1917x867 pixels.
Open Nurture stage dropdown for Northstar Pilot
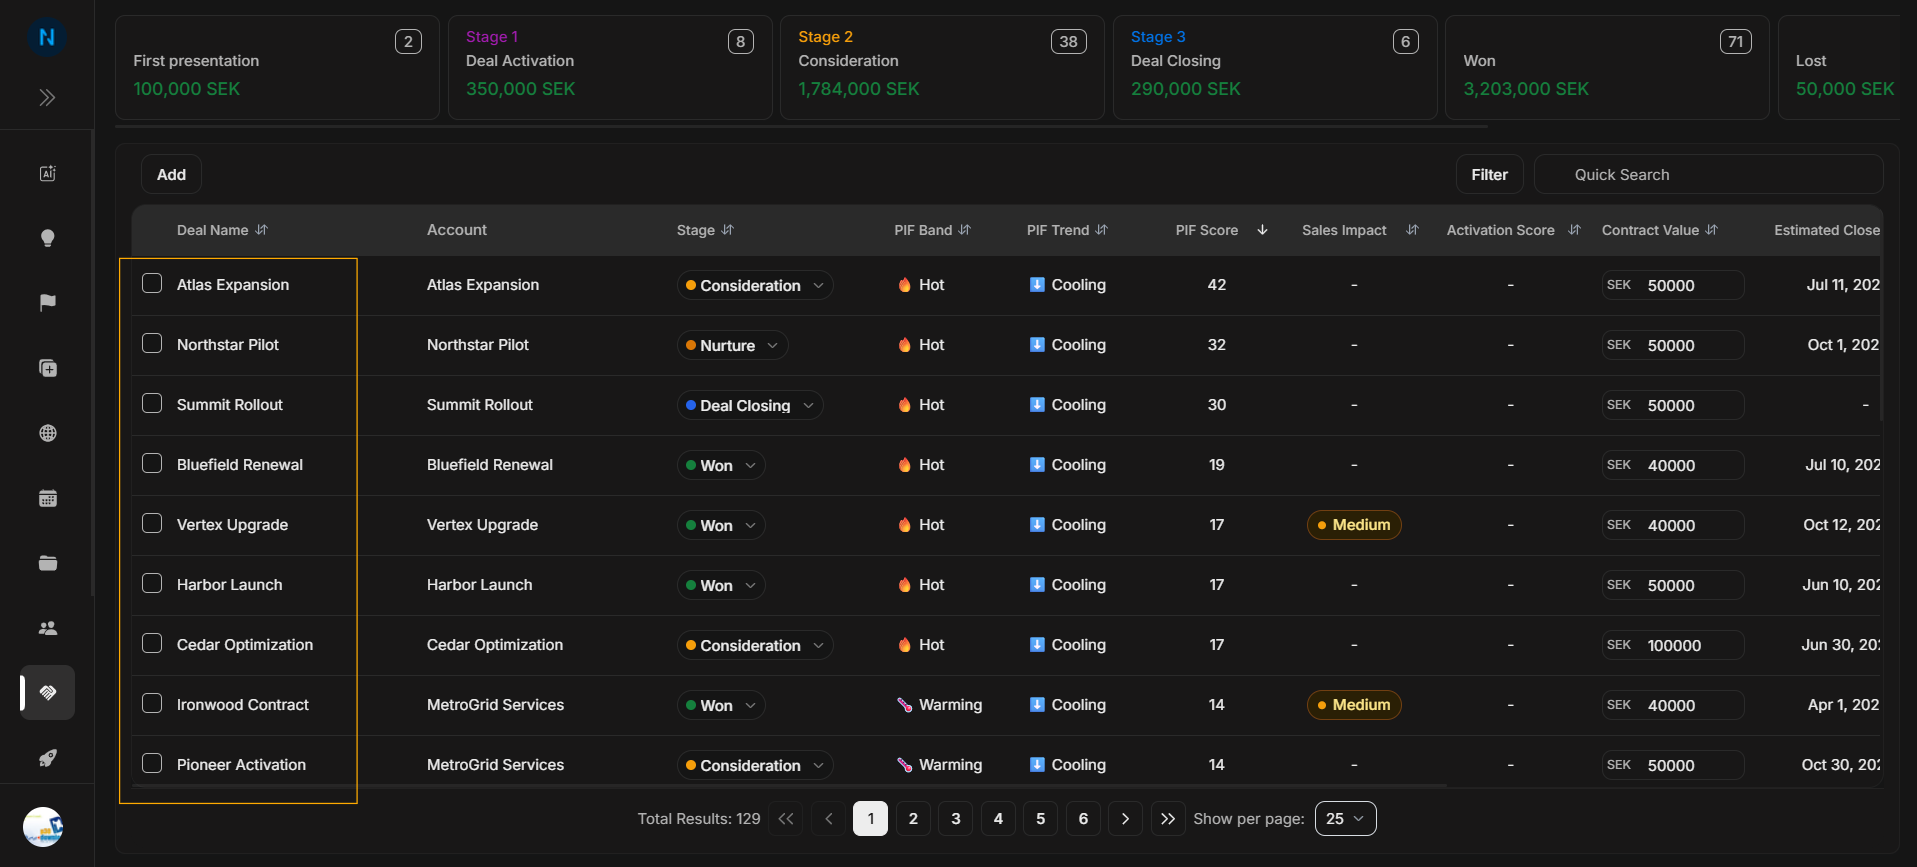pos(732,345)
